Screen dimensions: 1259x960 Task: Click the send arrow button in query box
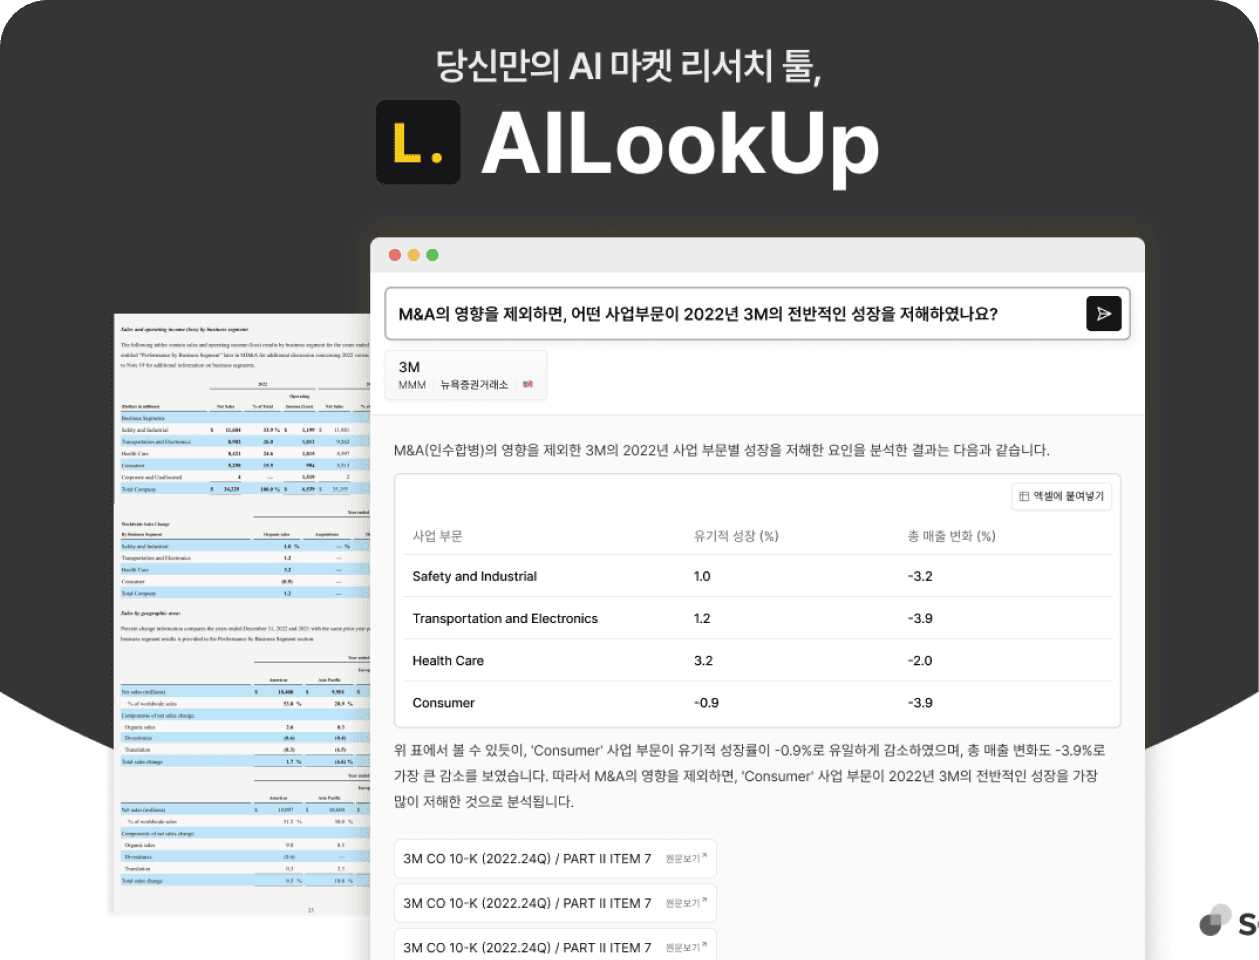(1103, 314)
